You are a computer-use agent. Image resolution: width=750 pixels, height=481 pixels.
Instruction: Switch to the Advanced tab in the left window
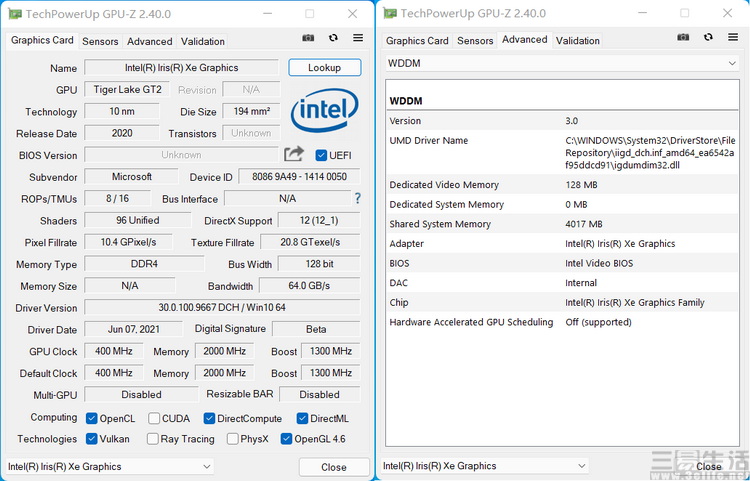(149, 42)
